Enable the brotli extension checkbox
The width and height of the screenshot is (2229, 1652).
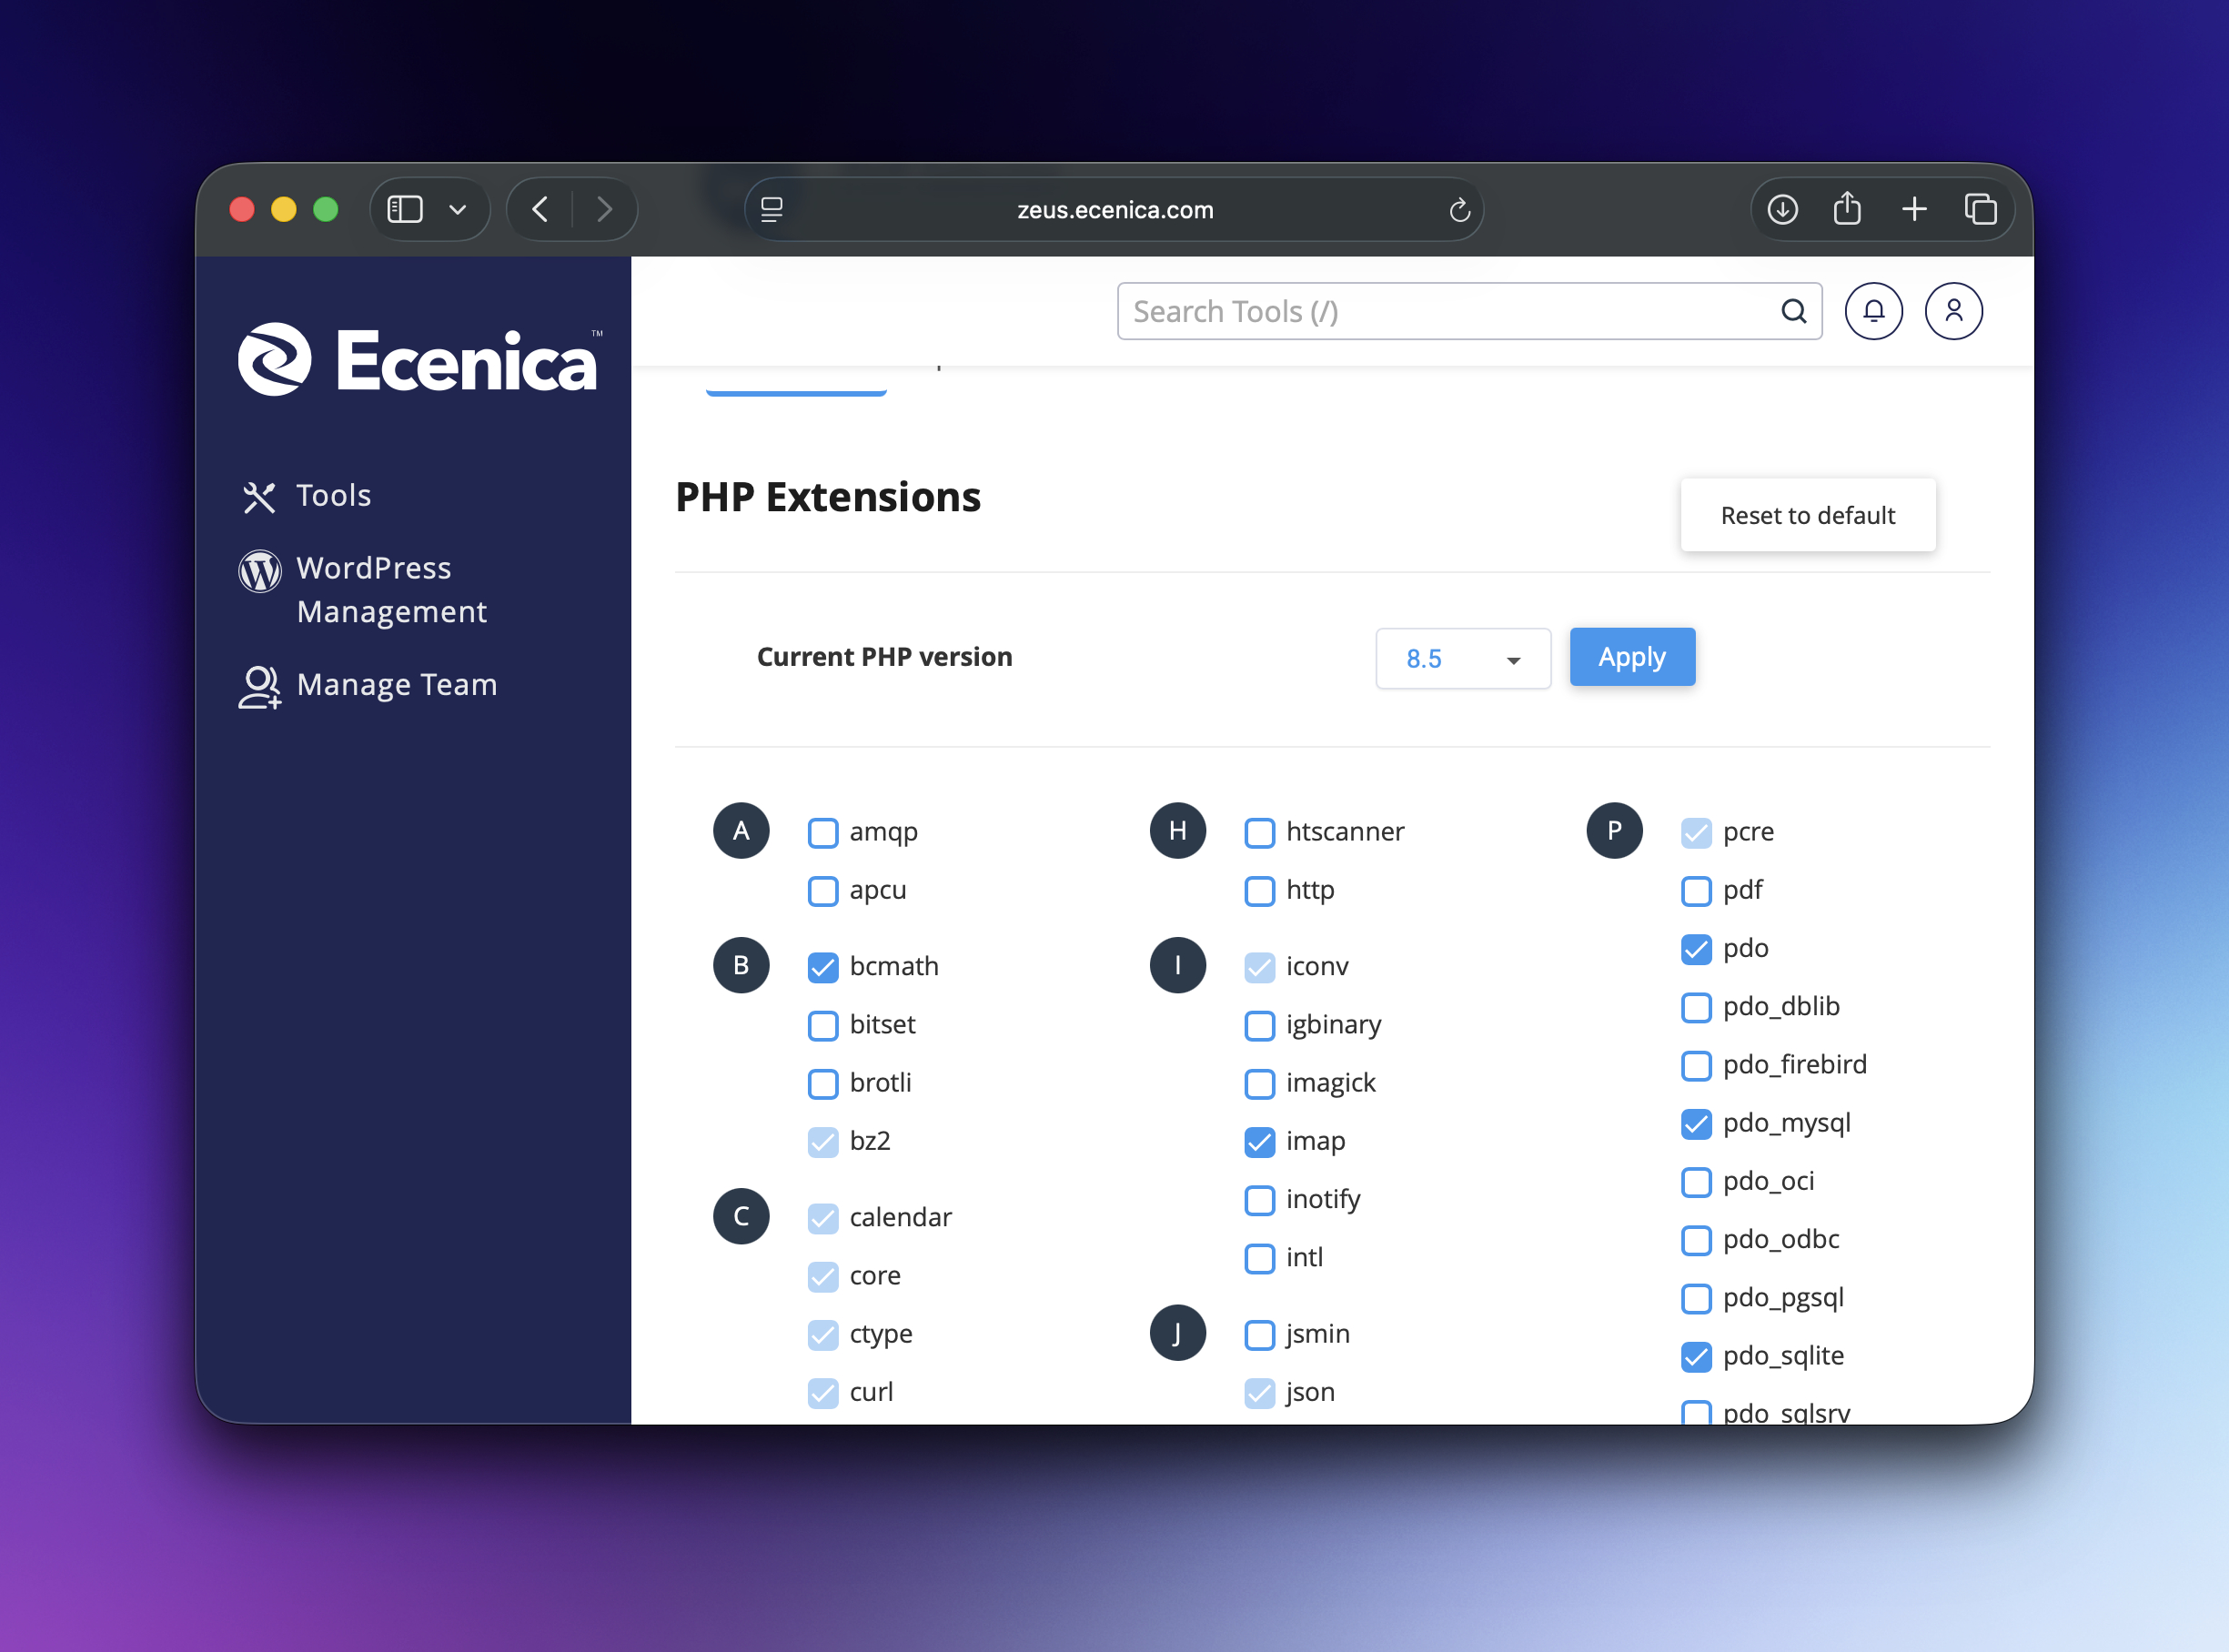point(823,1084)
